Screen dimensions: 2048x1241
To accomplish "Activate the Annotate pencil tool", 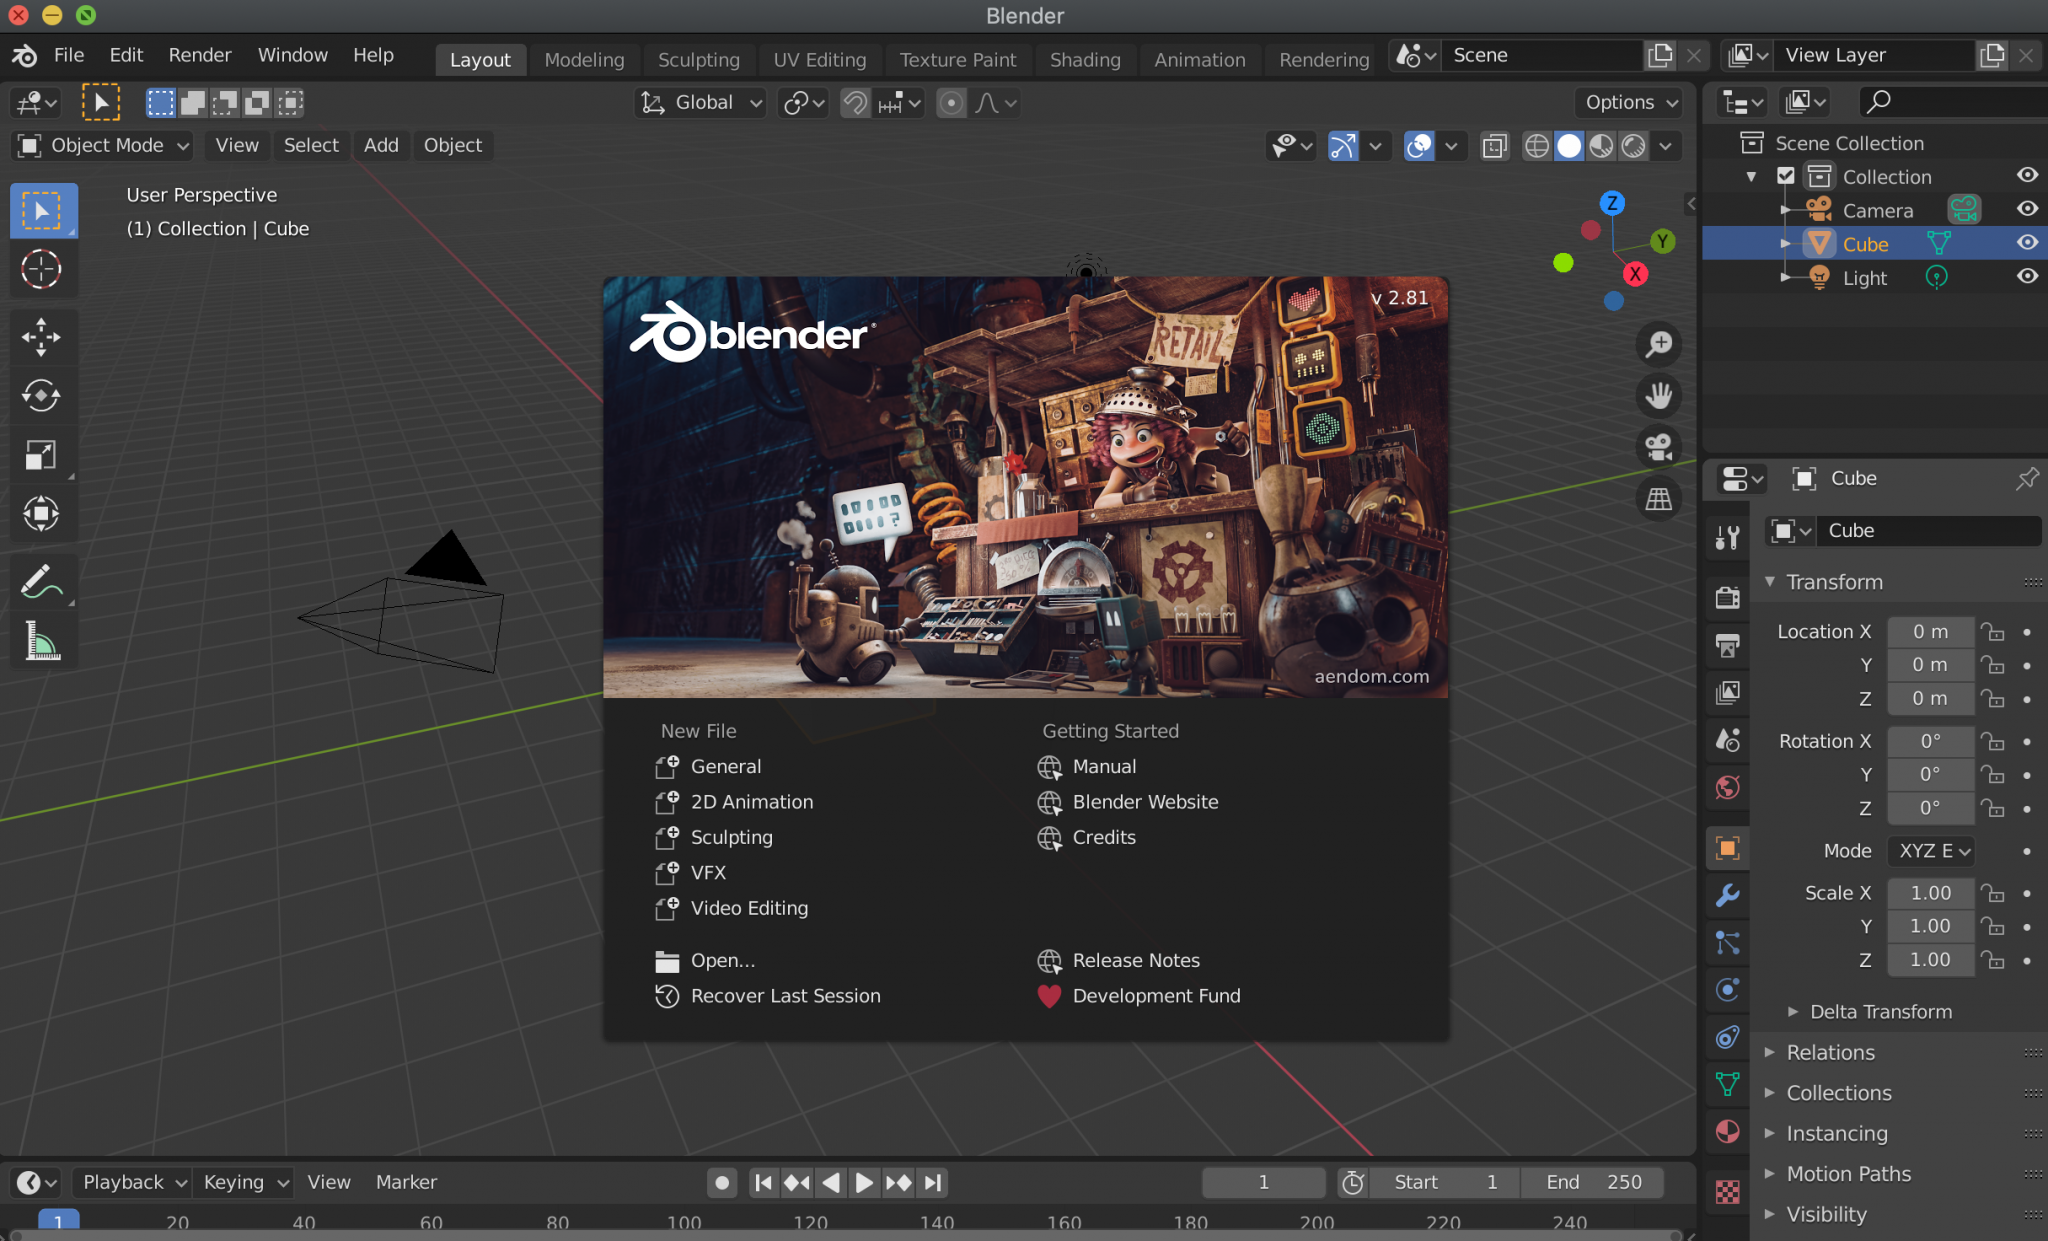I will point(41,582).
